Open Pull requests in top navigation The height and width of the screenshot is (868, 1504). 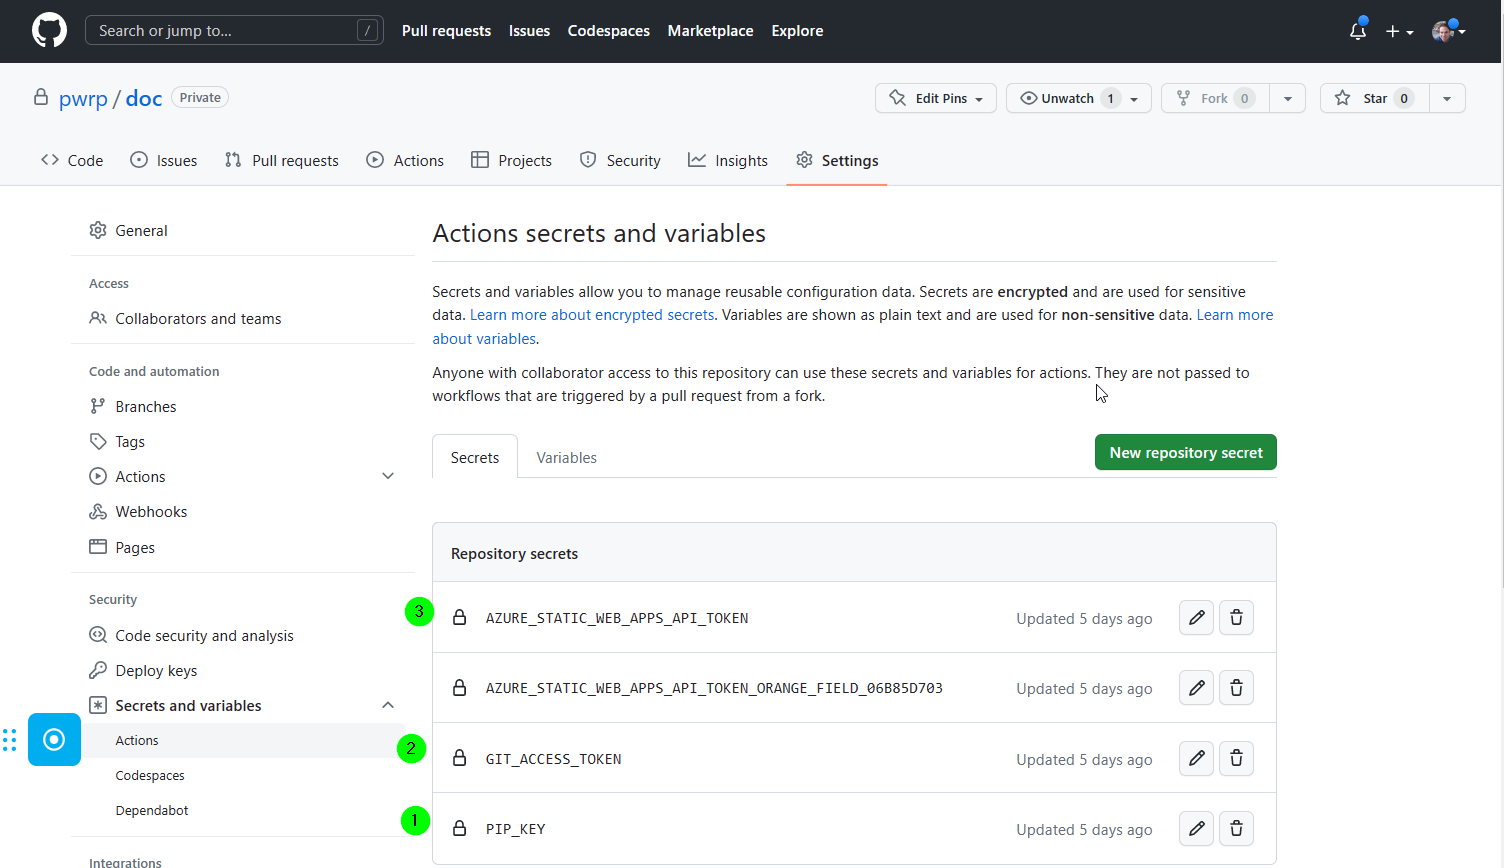click(x=446, y=31)
